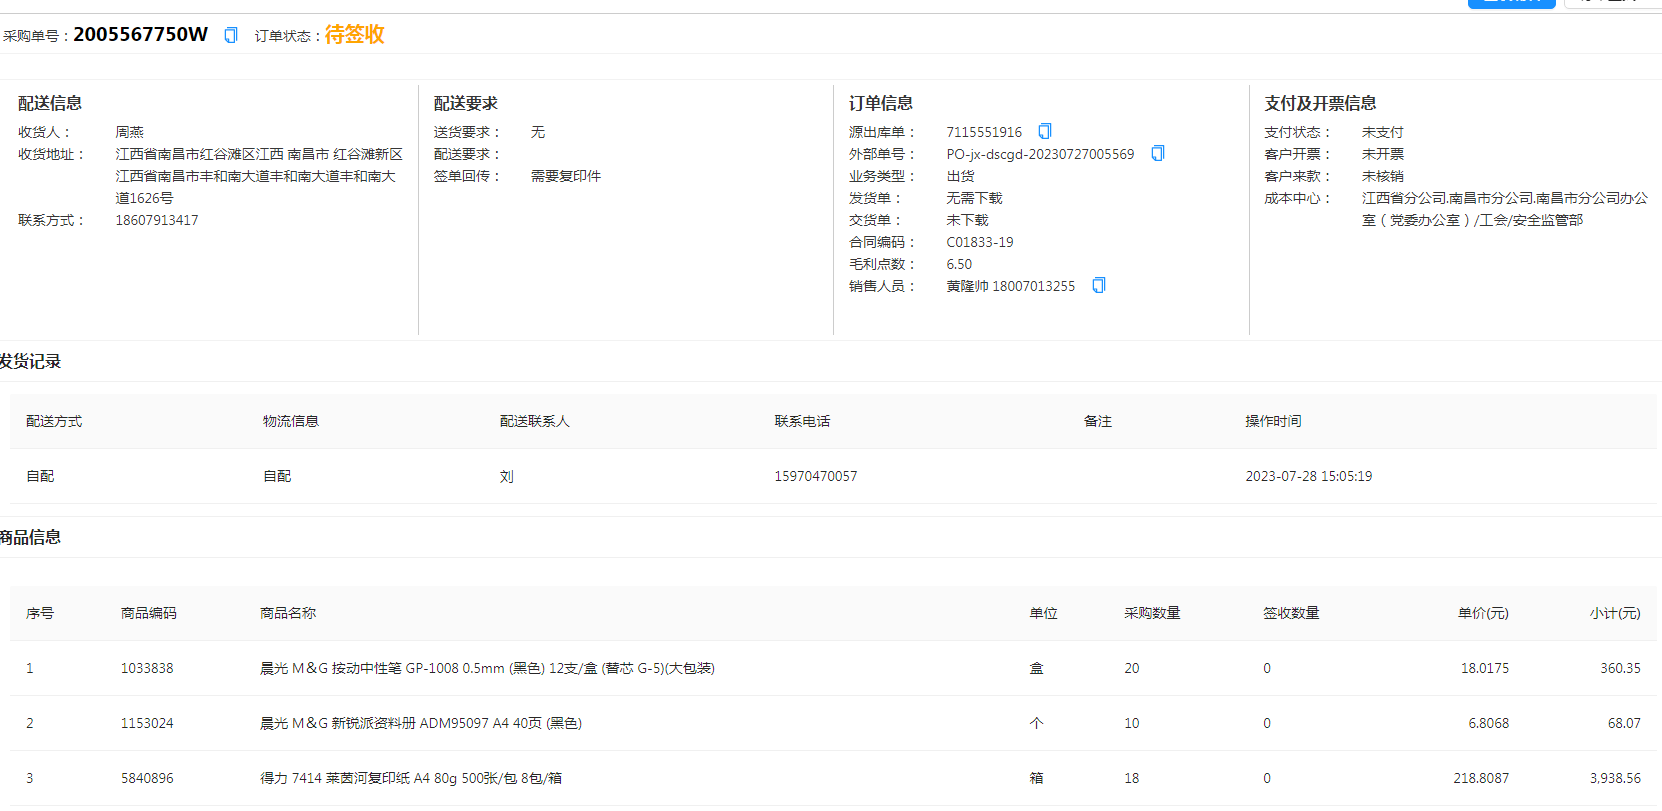Select the 晨光 新锐派资料册 ADM95097 product row
This screenshot has height=811, width=1662.
click(x=420, y=723)
